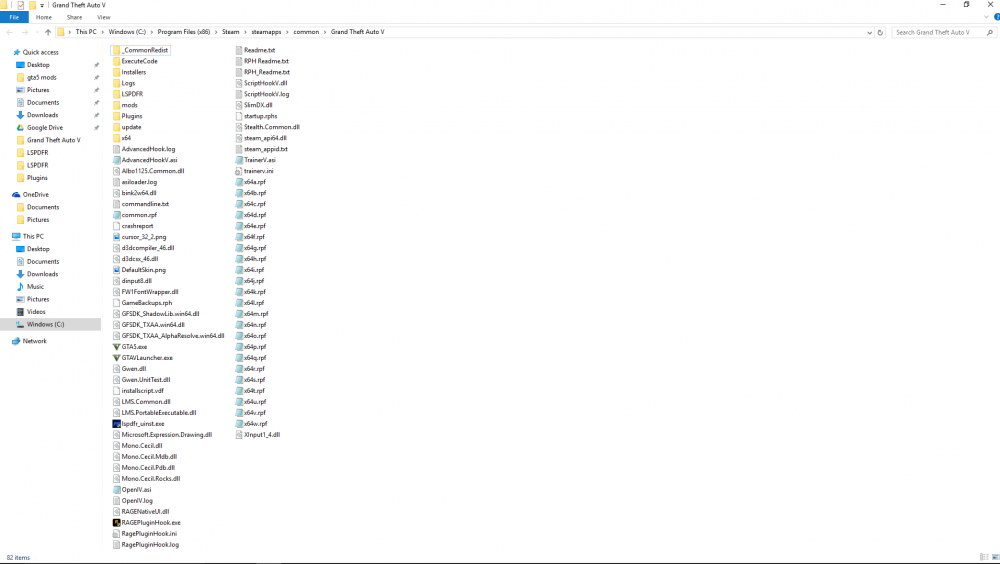The image size is (1000, 564).
Task: Select the x64w.rpf file
Action: (255, 424)
